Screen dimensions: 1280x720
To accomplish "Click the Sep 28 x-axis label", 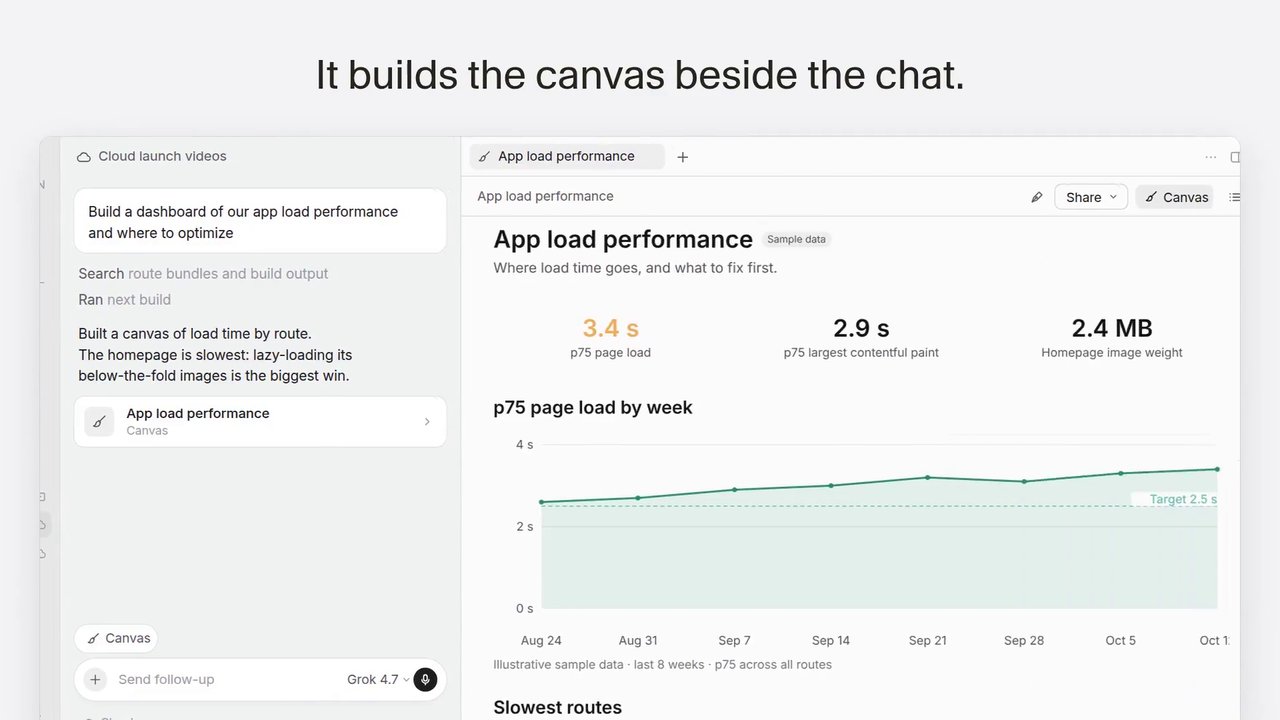I will [x=1023, y=640].
